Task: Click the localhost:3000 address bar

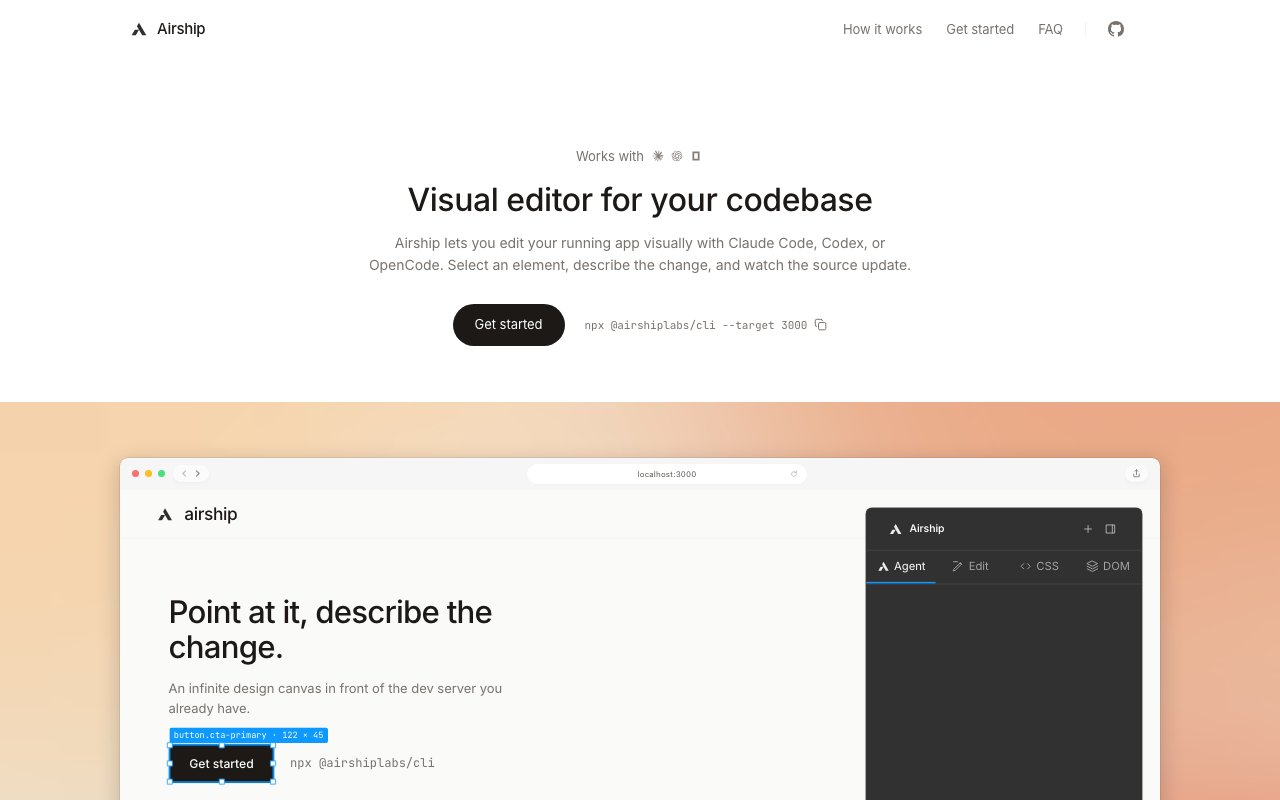Action: pyautogui.click(x=667, y=474)
